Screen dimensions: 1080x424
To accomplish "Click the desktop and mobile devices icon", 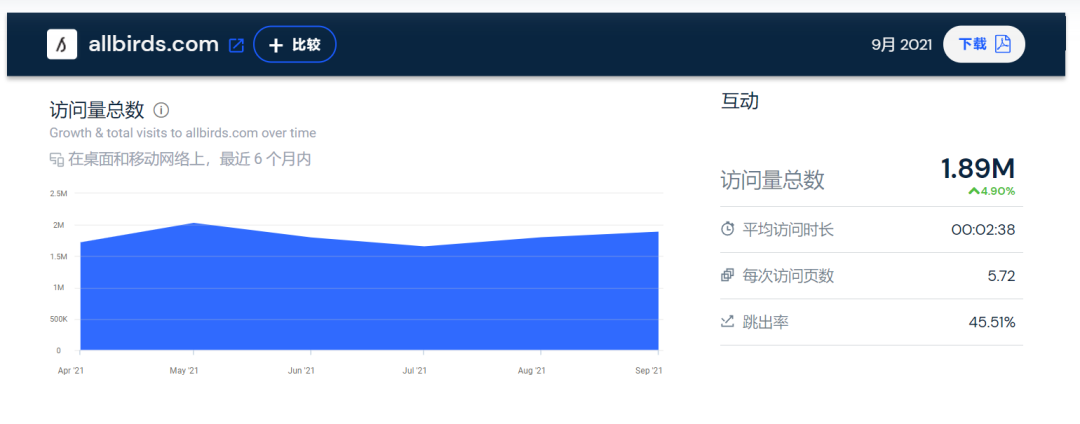I will tap(56, 160).
